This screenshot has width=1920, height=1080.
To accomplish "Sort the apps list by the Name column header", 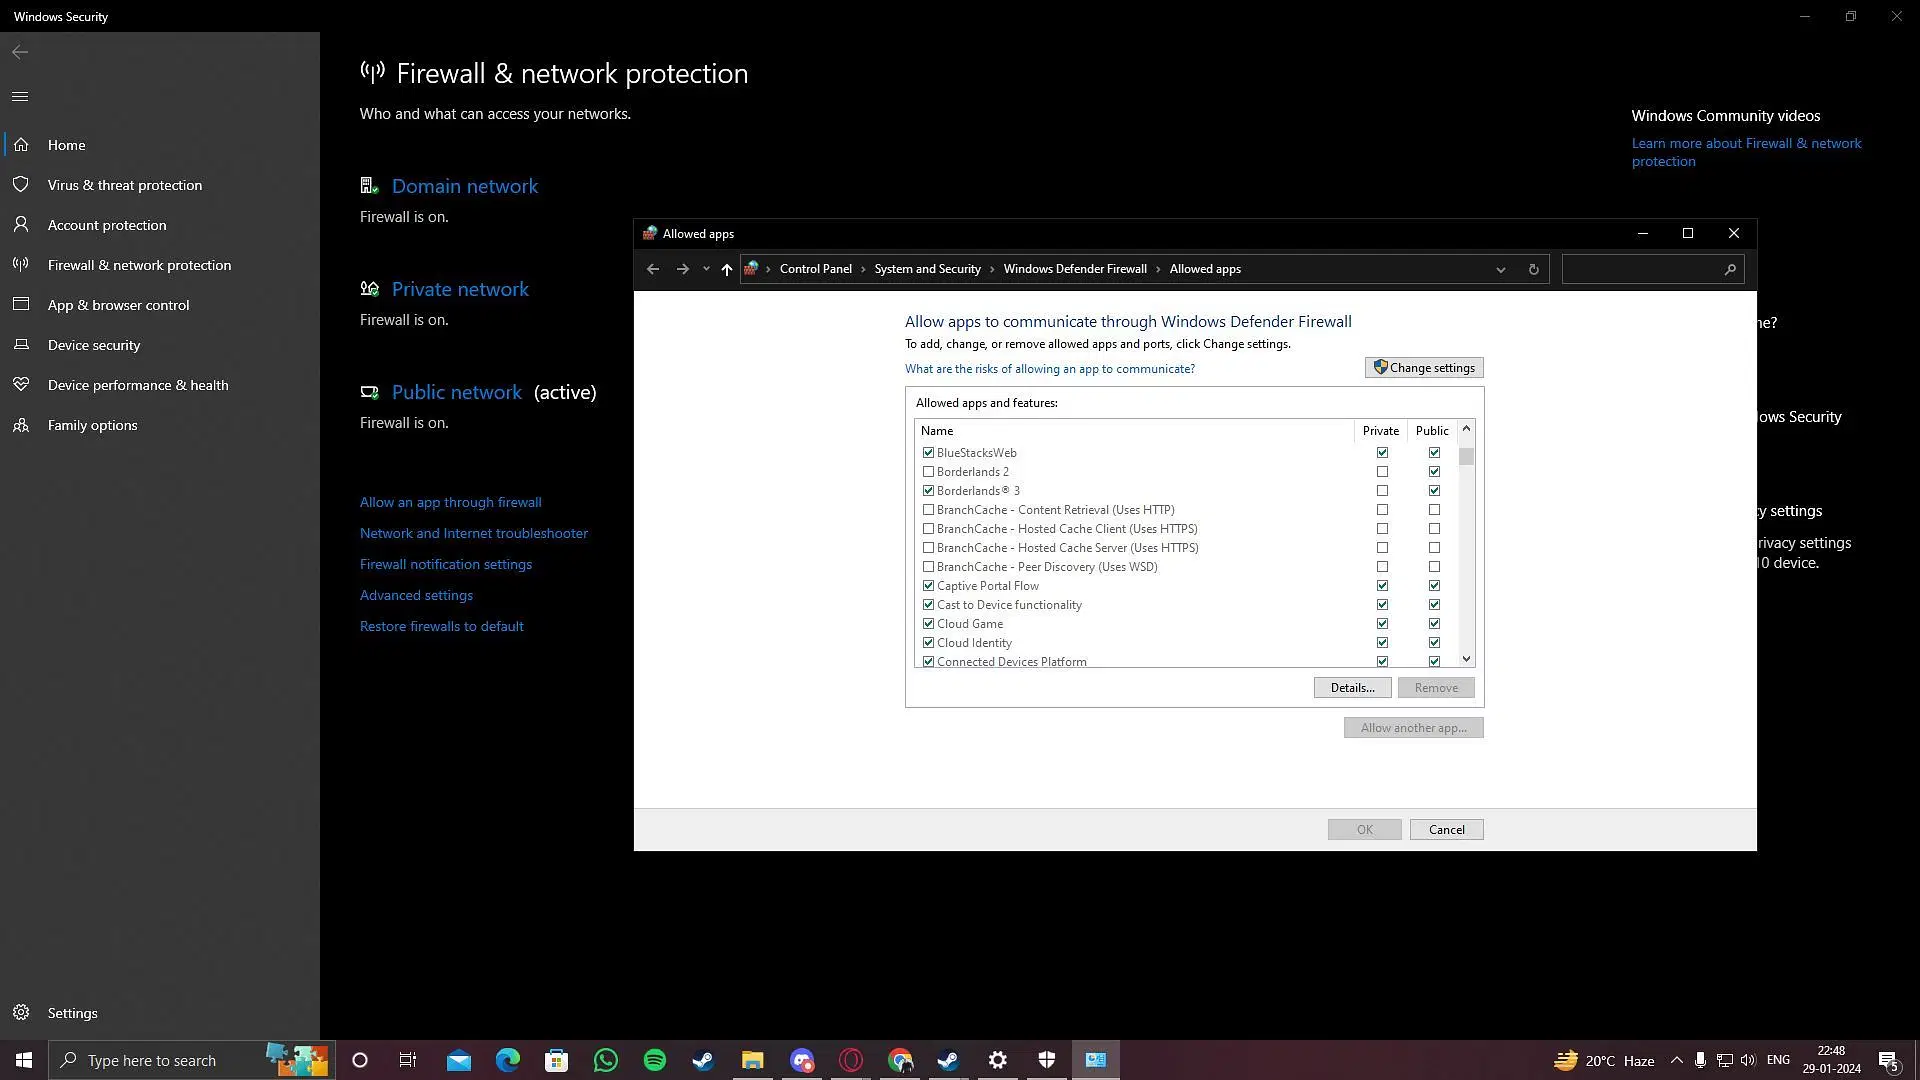I will click(x=1134, y=431).
